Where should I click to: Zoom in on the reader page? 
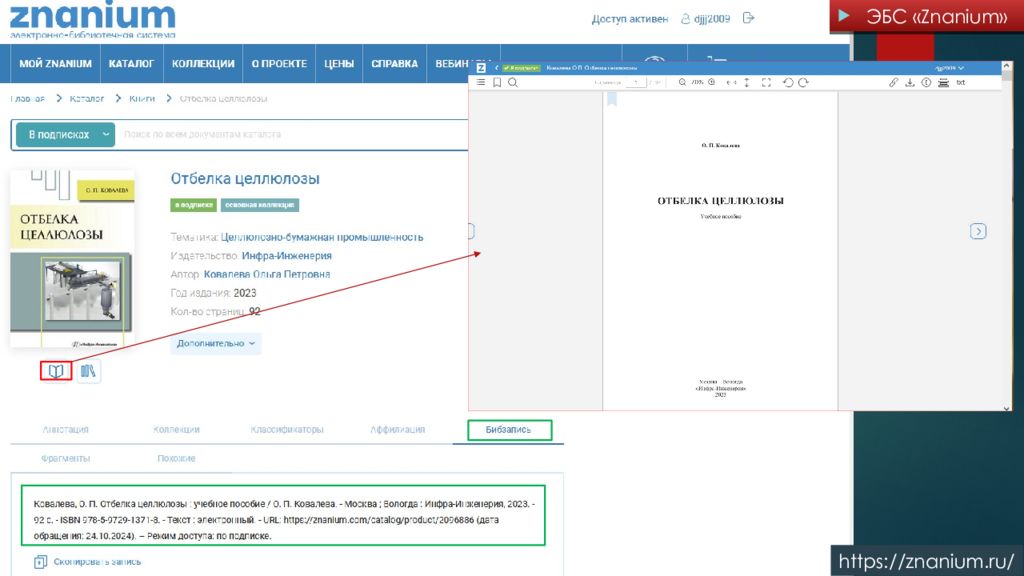coord(712,82)
